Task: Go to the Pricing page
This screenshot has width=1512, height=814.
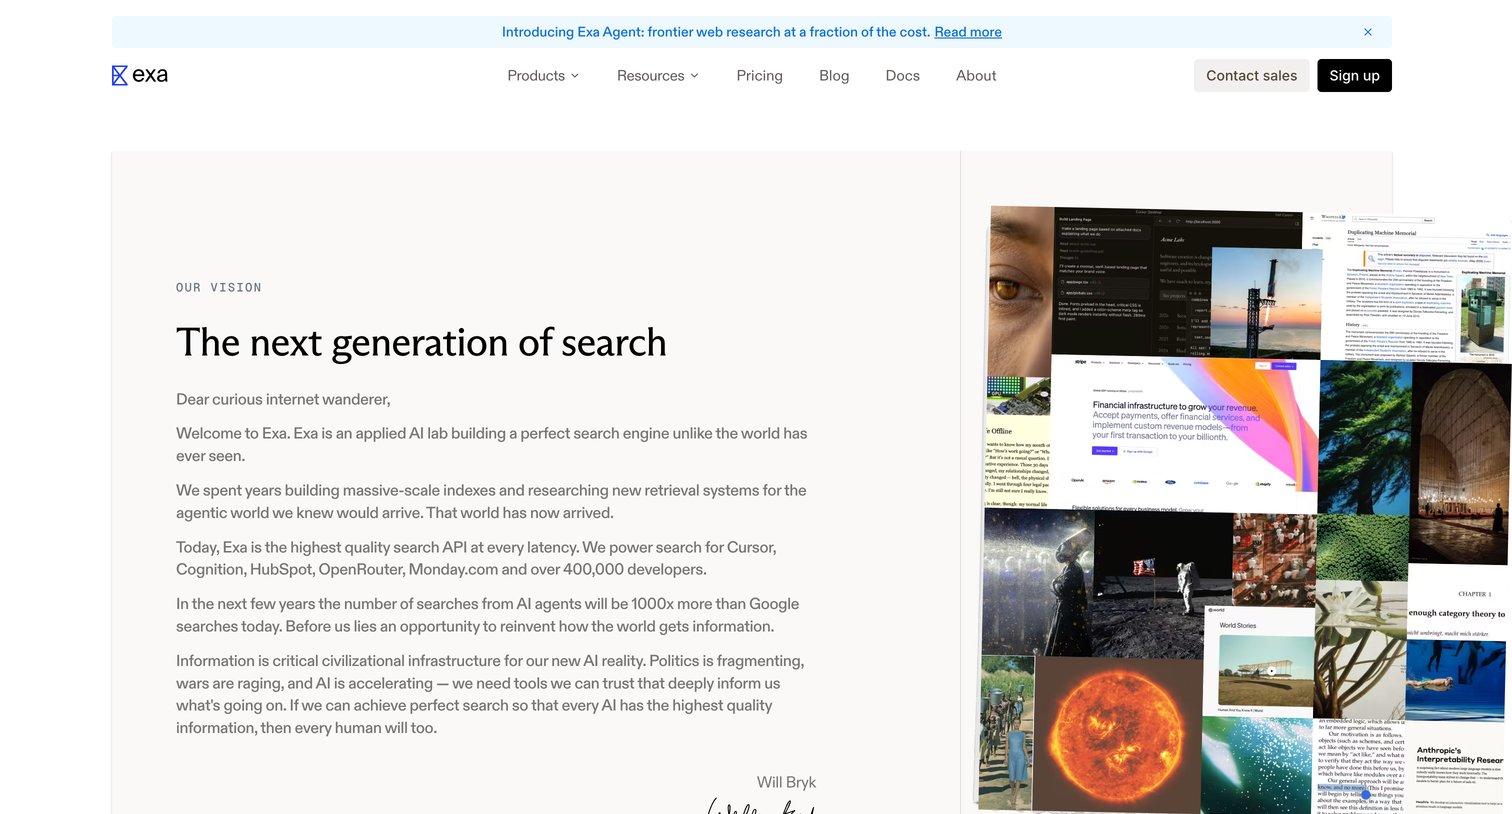Action: click(760, 76)
